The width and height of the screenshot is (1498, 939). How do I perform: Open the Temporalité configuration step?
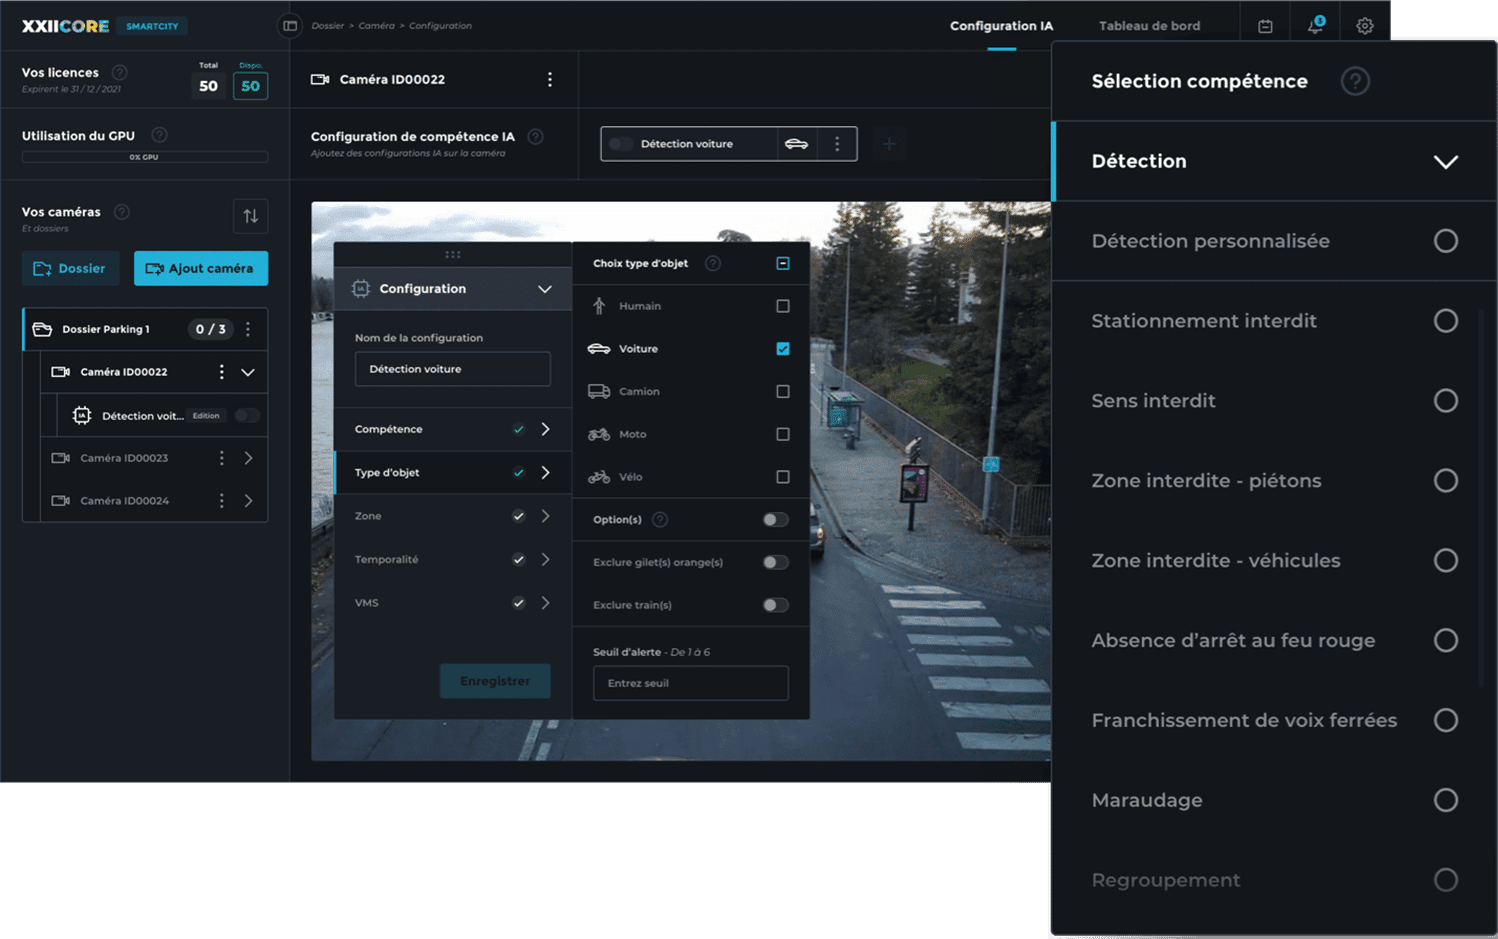(451, 560)
